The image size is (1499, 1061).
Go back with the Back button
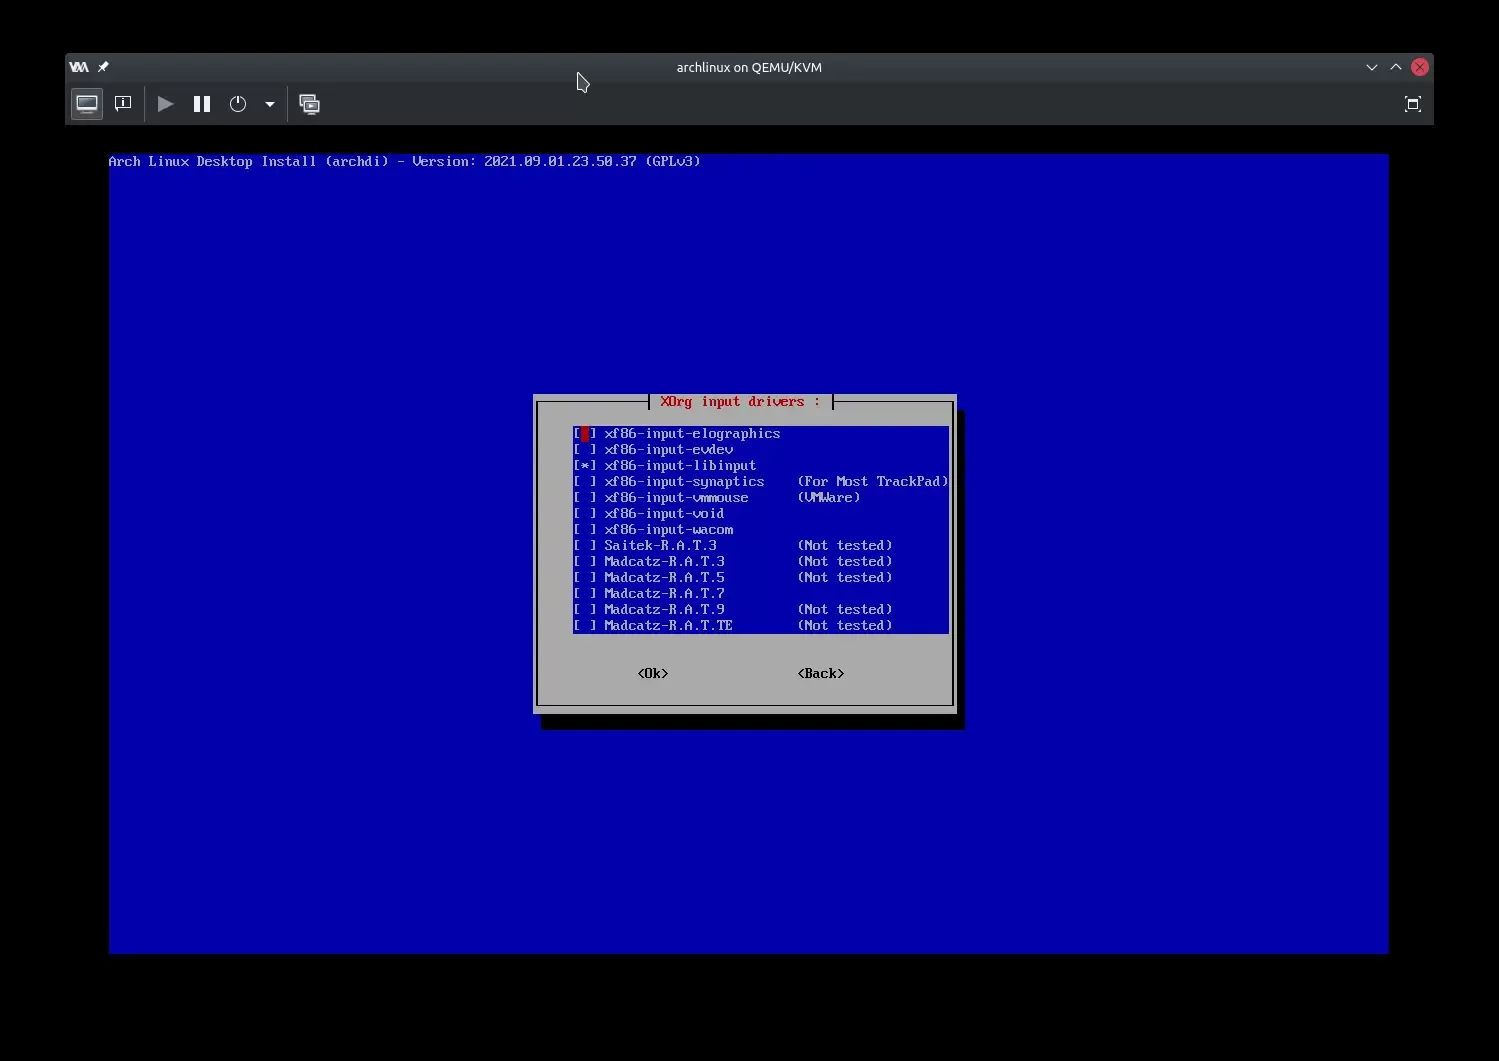click(820, 674)
